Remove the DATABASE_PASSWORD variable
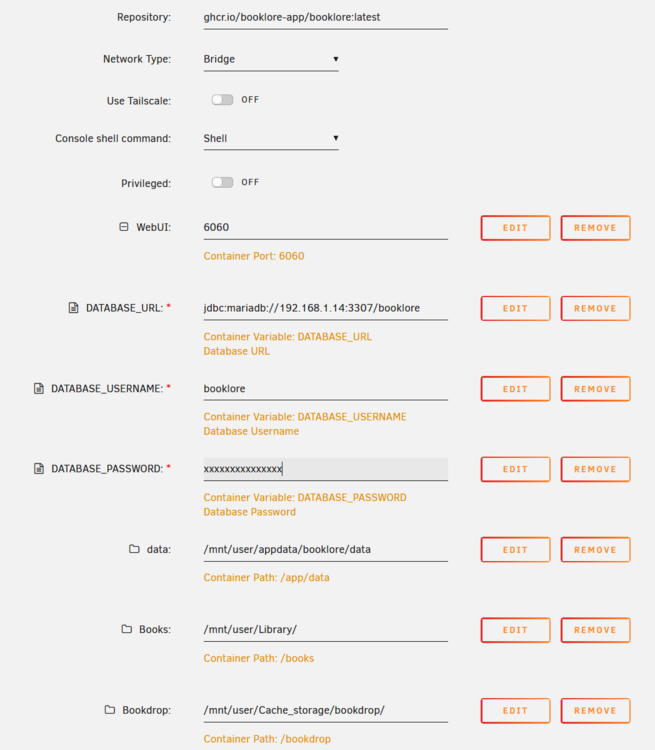This screenshot has width=655, height=750. tap(595, 469)
